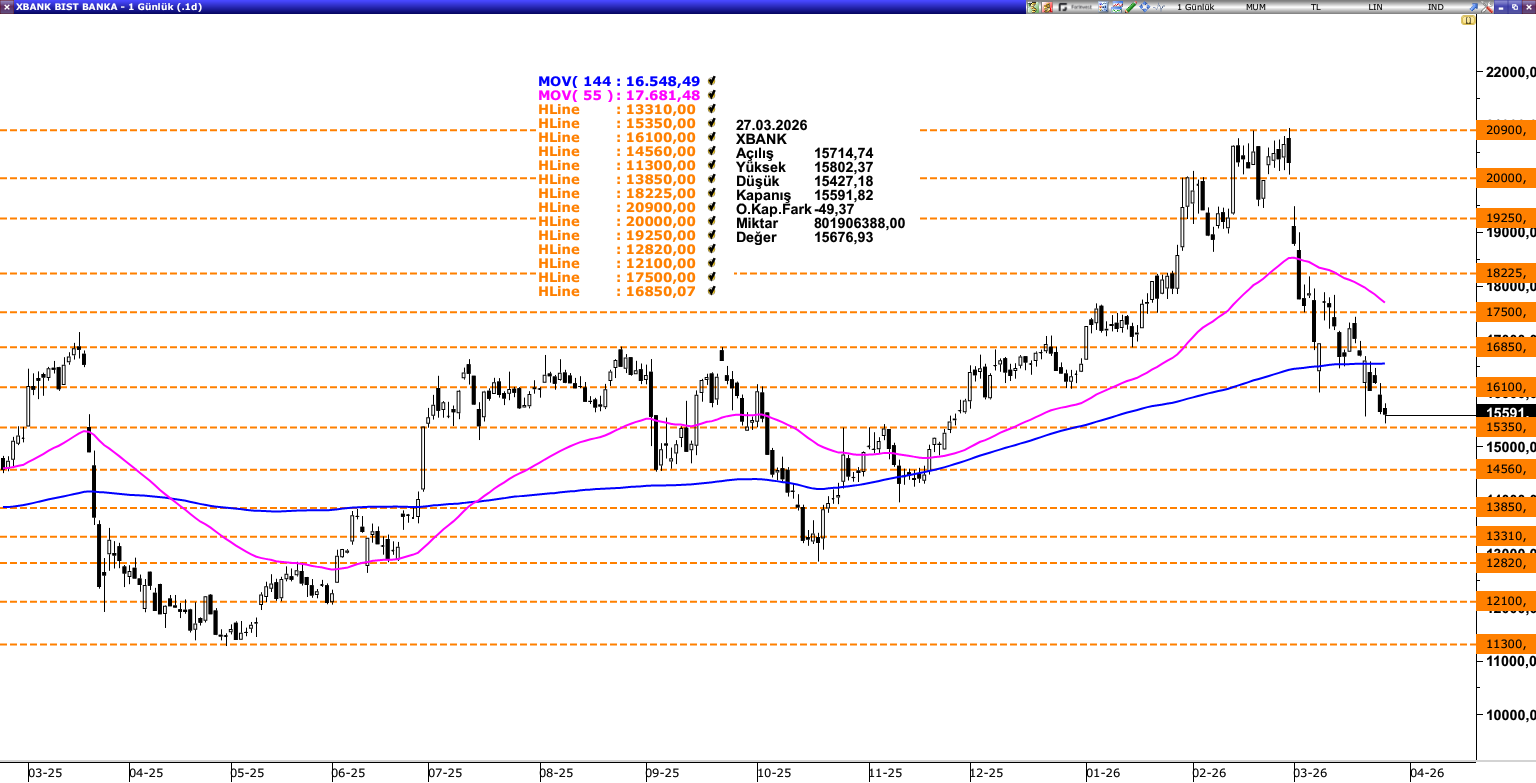Select the LIN scale option
Image resolution: width=1536 pixels, height=783 pixels.
click(x=1375, y=7)
